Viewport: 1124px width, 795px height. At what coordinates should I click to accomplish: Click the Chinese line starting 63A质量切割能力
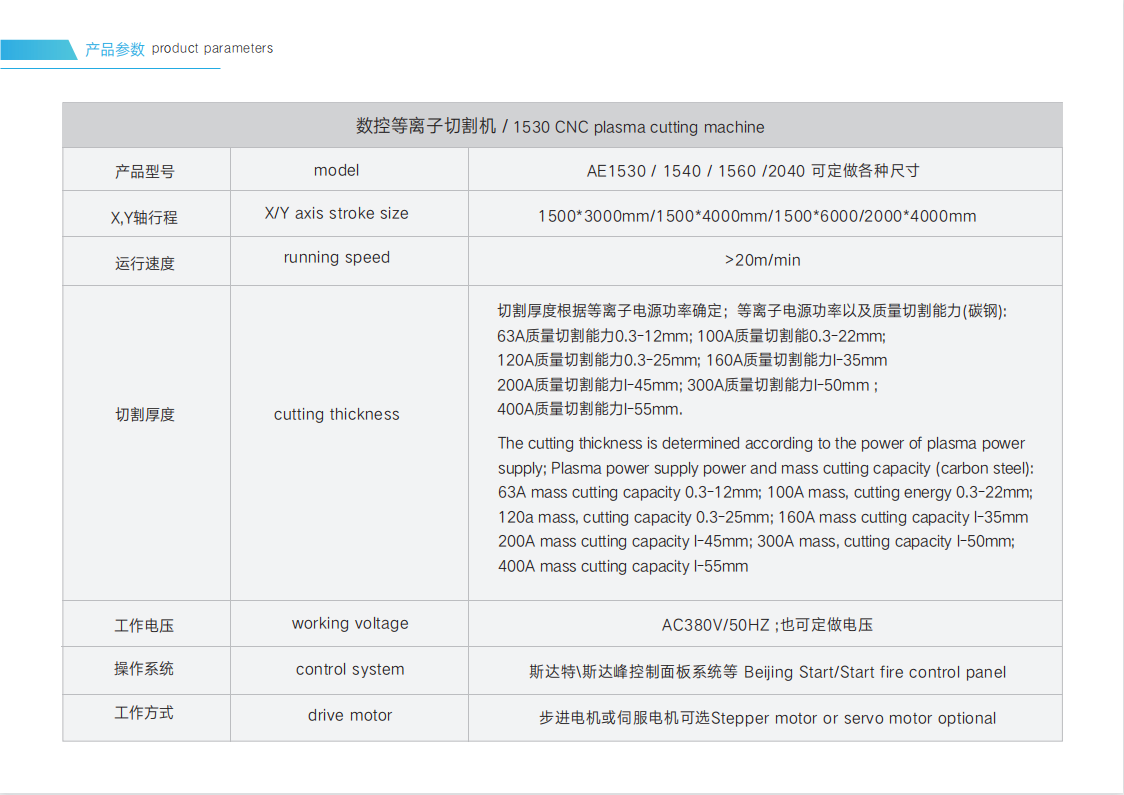[x=691, y=336]
